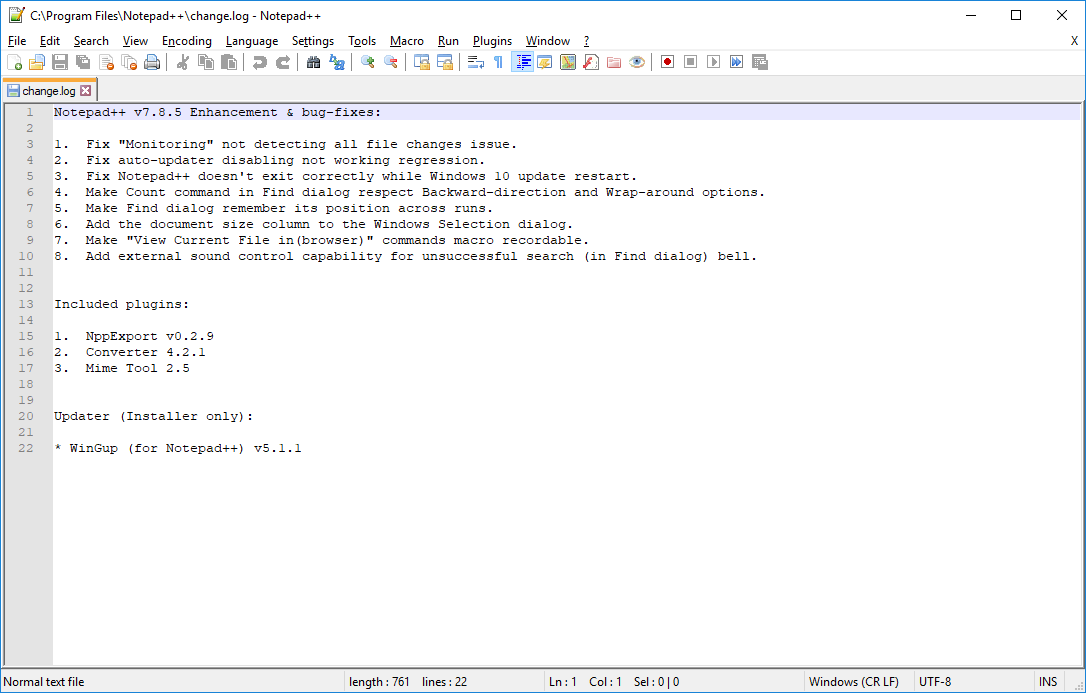Image resolution: width=1086 pixels, height=693 pixels.
Task: Save all open files via toolbar
Action: [x=83, y=61]
